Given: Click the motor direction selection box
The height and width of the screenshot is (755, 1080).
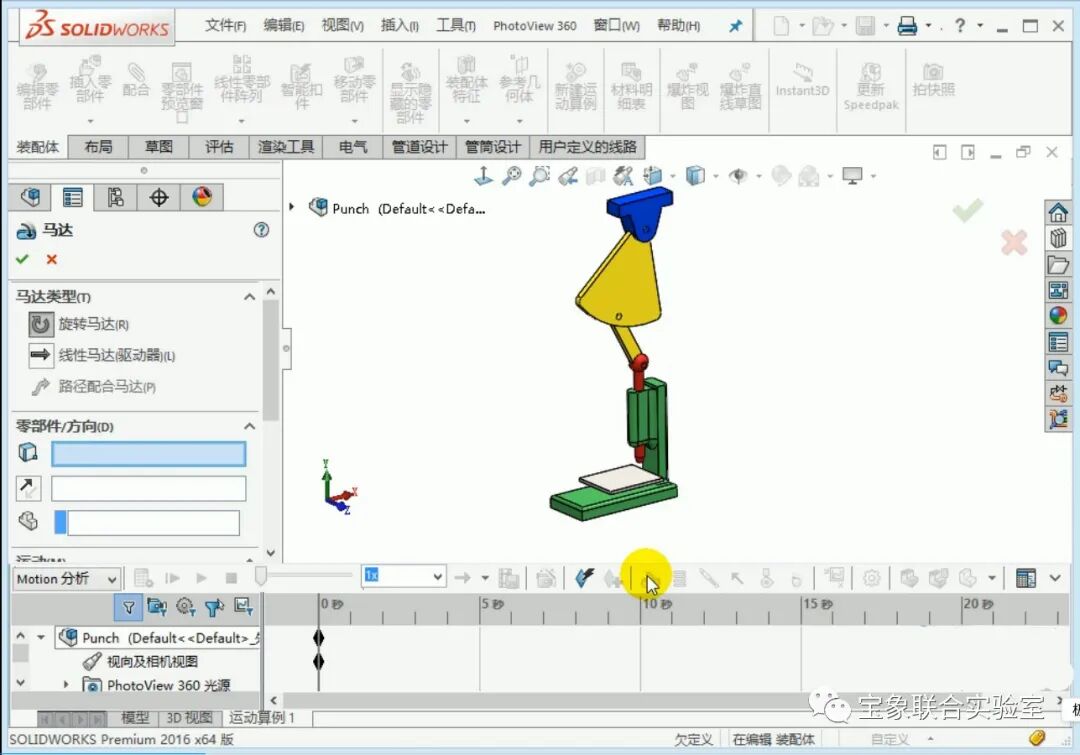Looking at the screenshot, I should 148,488.
